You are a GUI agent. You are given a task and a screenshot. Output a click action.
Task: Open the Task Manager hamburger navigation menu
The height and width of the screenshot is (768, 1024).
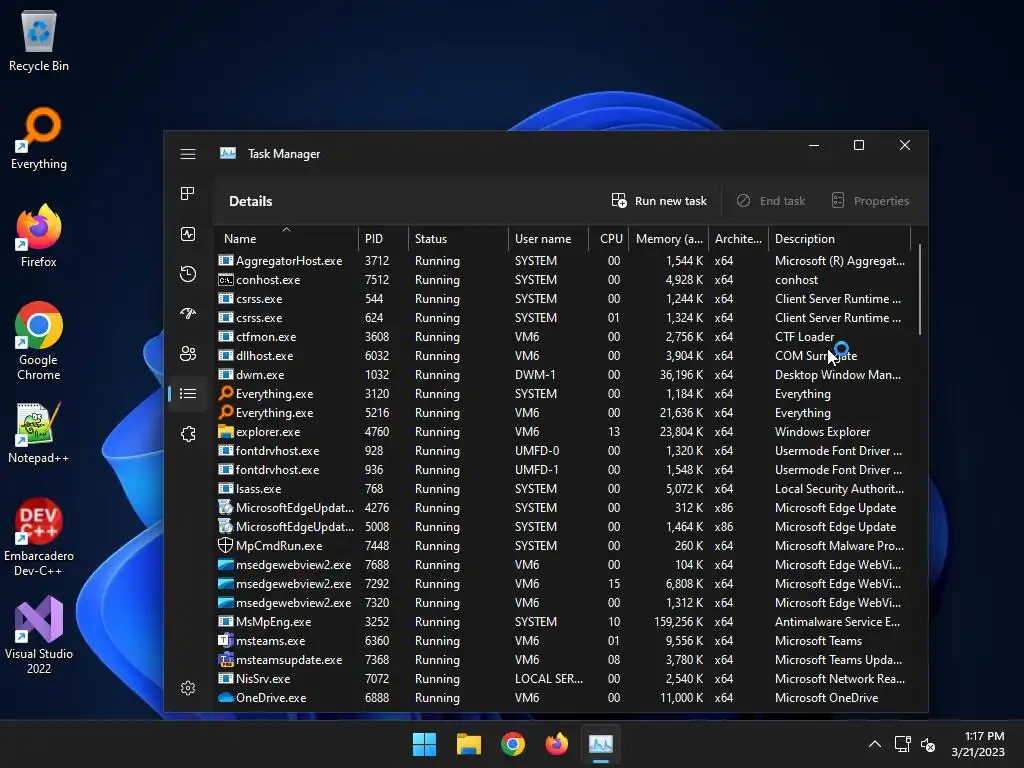point(188,154)
